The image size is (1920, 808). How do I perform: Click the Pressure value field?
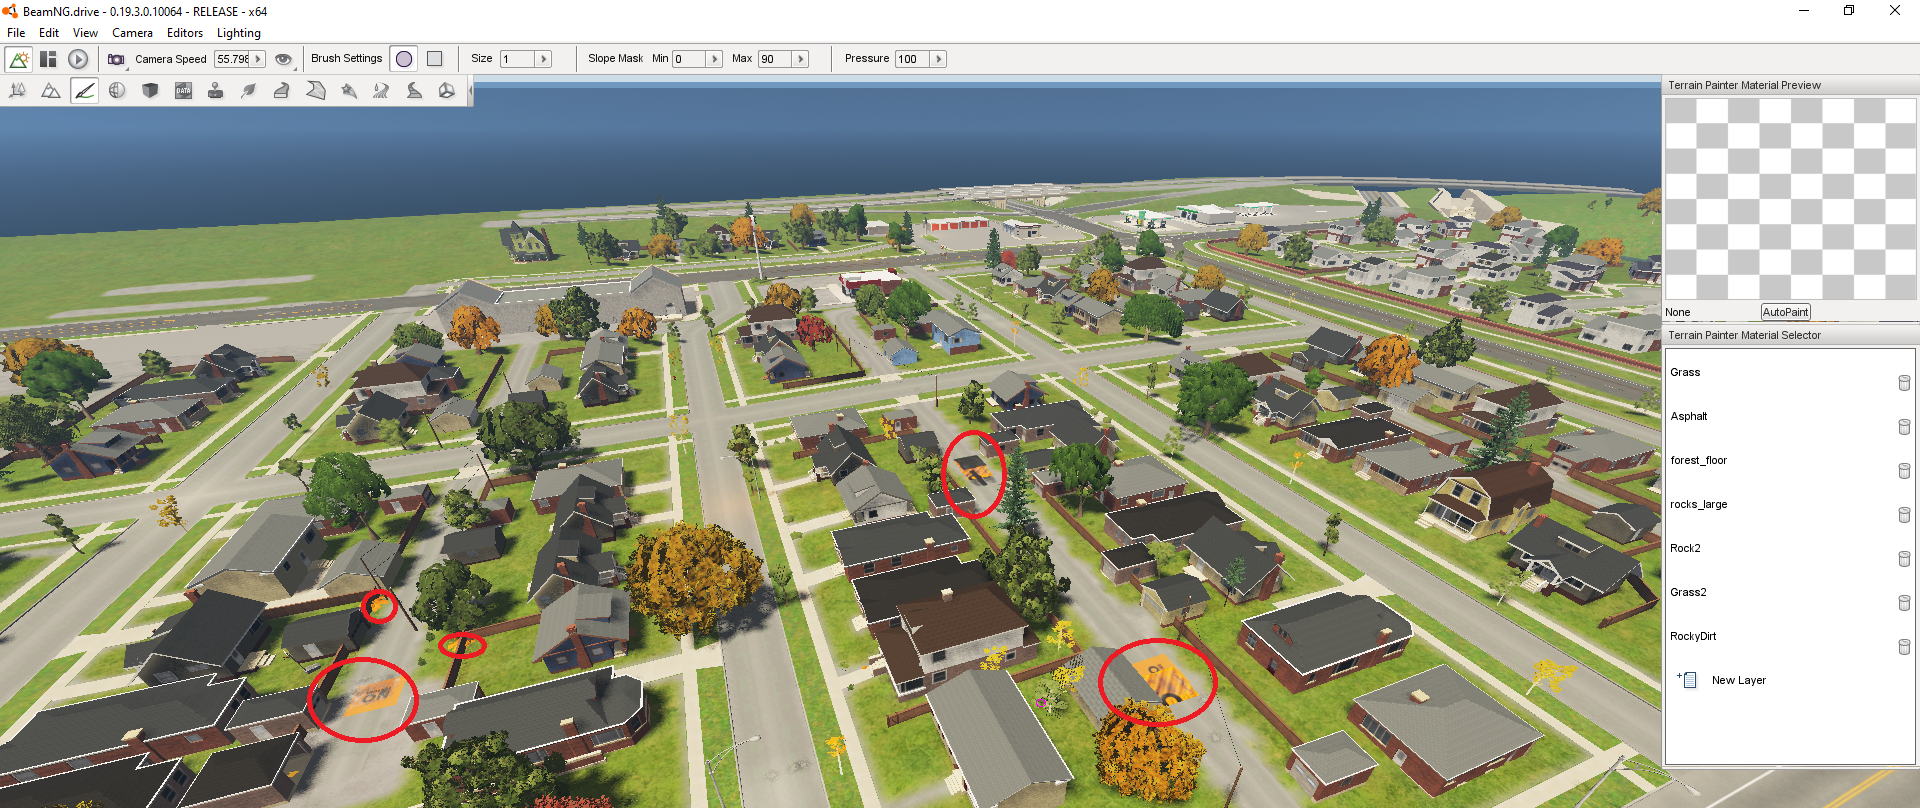click(x=913, y=59)
